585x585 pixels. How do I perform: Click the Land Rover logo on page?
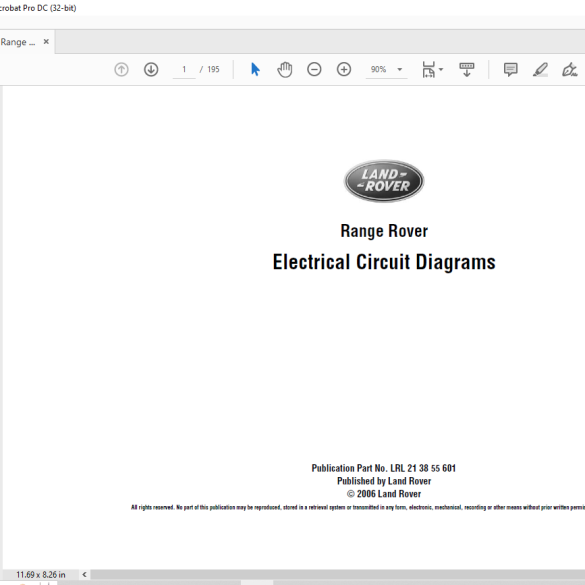pyautogui.click(x=384, y=181)
